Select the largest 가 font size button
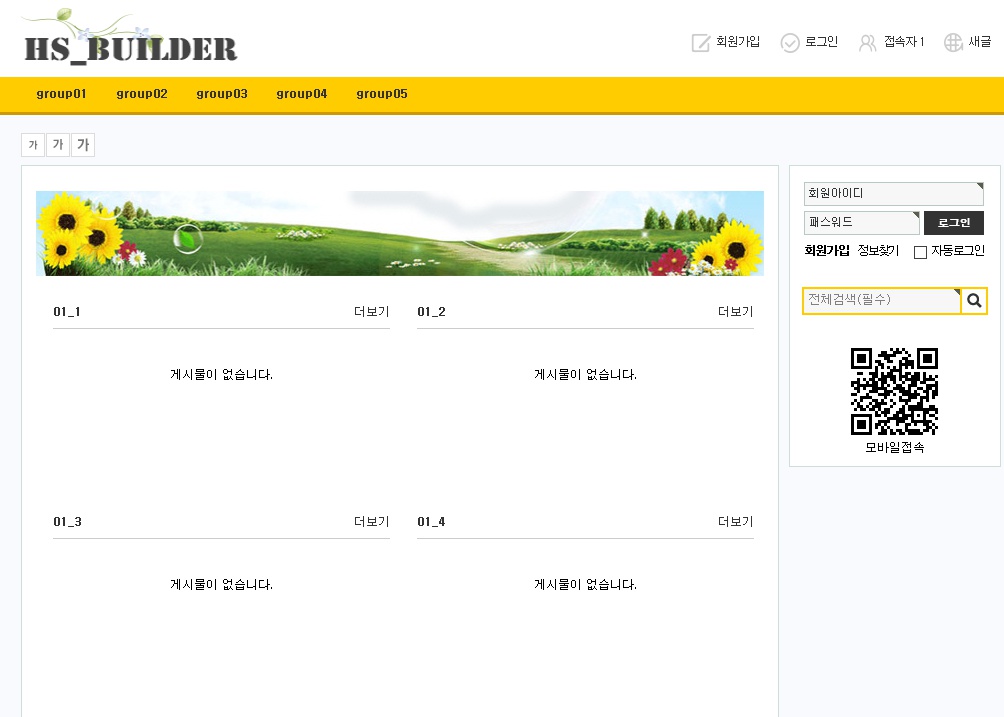Image resolution: width=1004 pixels, height=717 pixels. pyautogui.click(x=83, y=146)
